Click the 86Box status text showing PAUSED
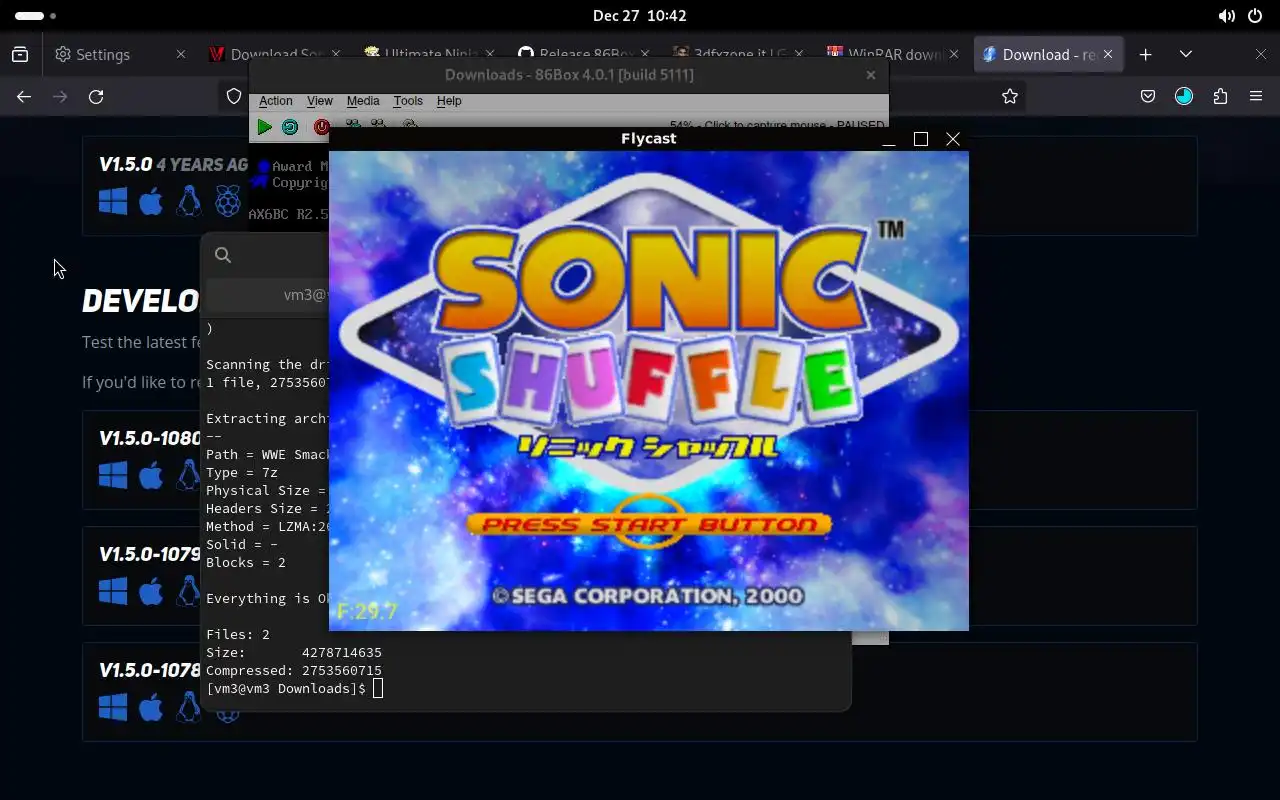The height and width of the screenshot is (800, 1280). [777, 126]
